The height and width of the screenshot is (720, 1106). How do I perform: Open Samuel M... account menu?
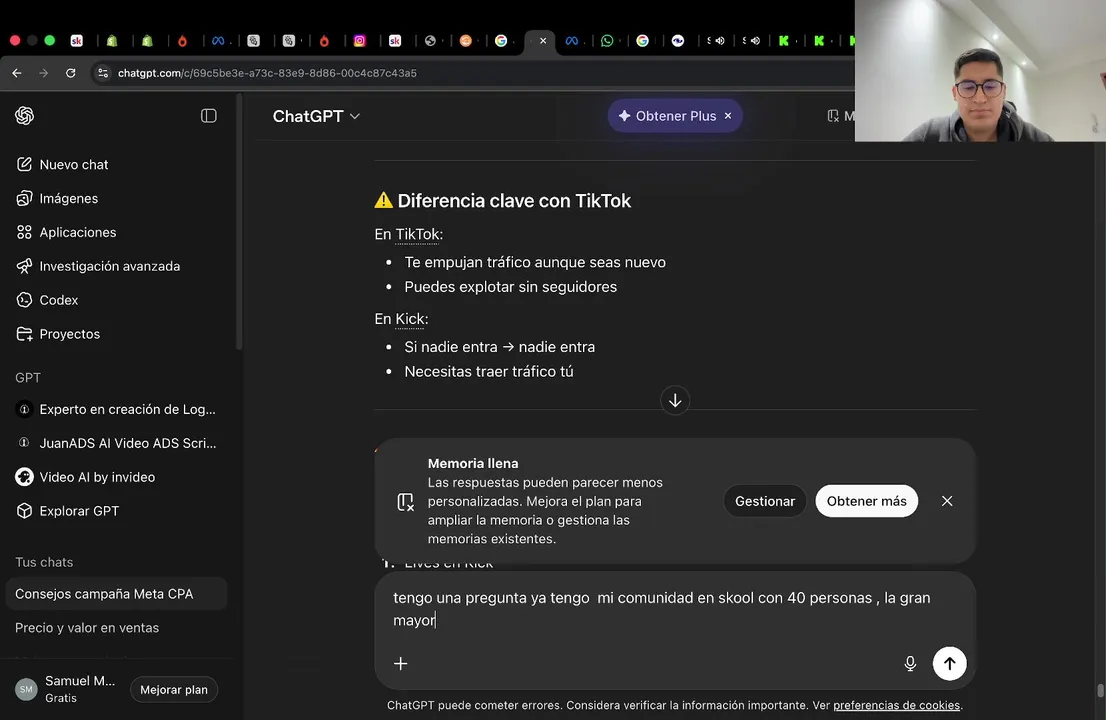(67, 689)
